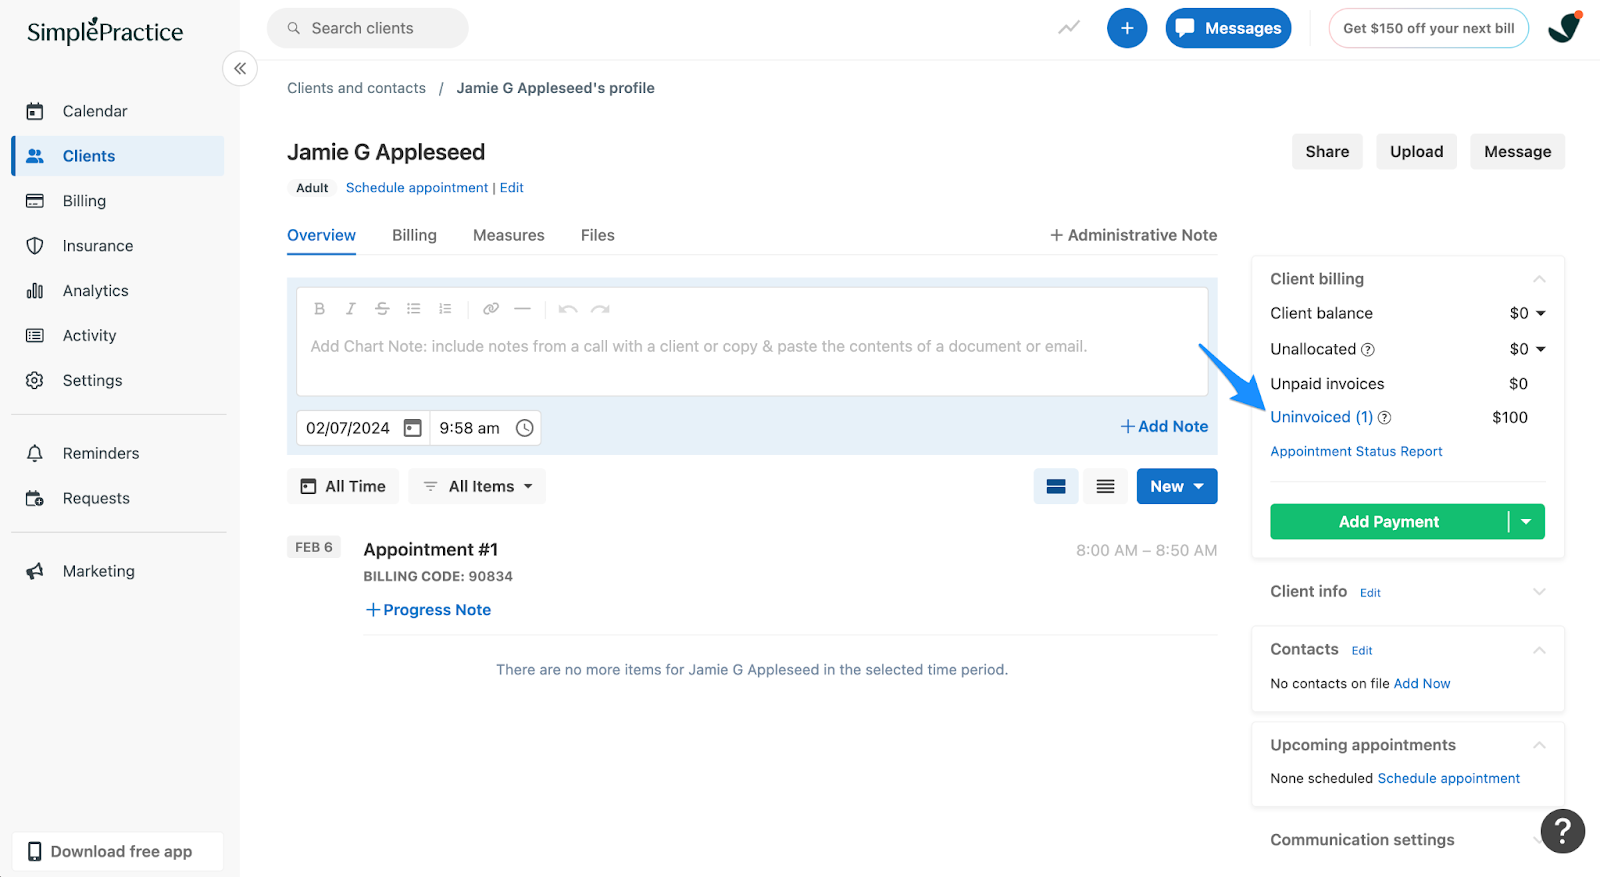Click the green Add Payment button
The image size is (1600, 877).
click(1388, 522)
